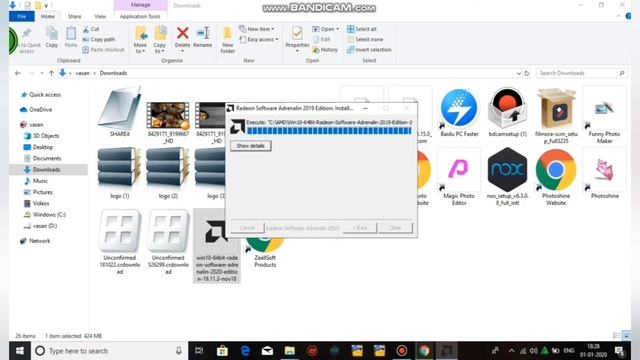Open the Application Tools tab
Viewport: 640px width, 360px height.
(140, 16)
